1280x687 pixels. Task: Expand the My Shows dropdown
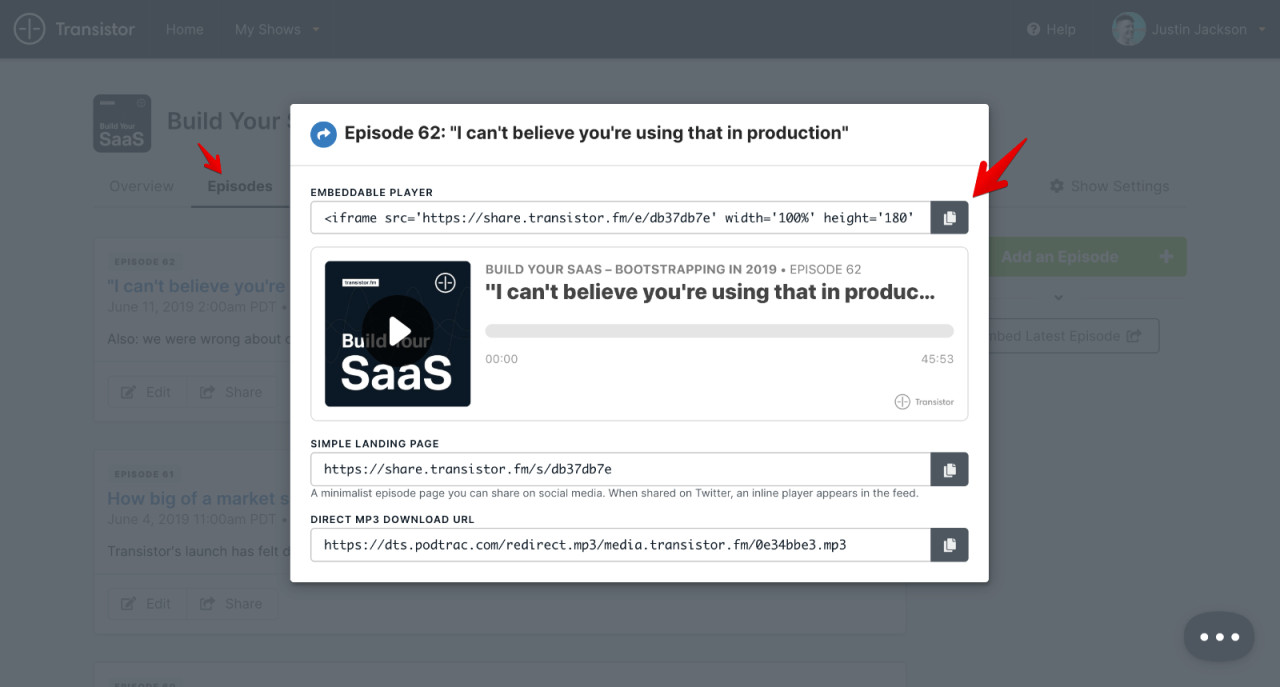(276, 29)
